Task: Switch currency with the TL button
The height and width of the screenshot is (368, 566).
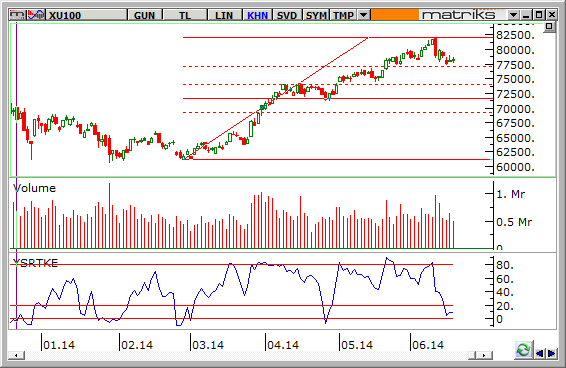Action: click(x=185, y=15)
